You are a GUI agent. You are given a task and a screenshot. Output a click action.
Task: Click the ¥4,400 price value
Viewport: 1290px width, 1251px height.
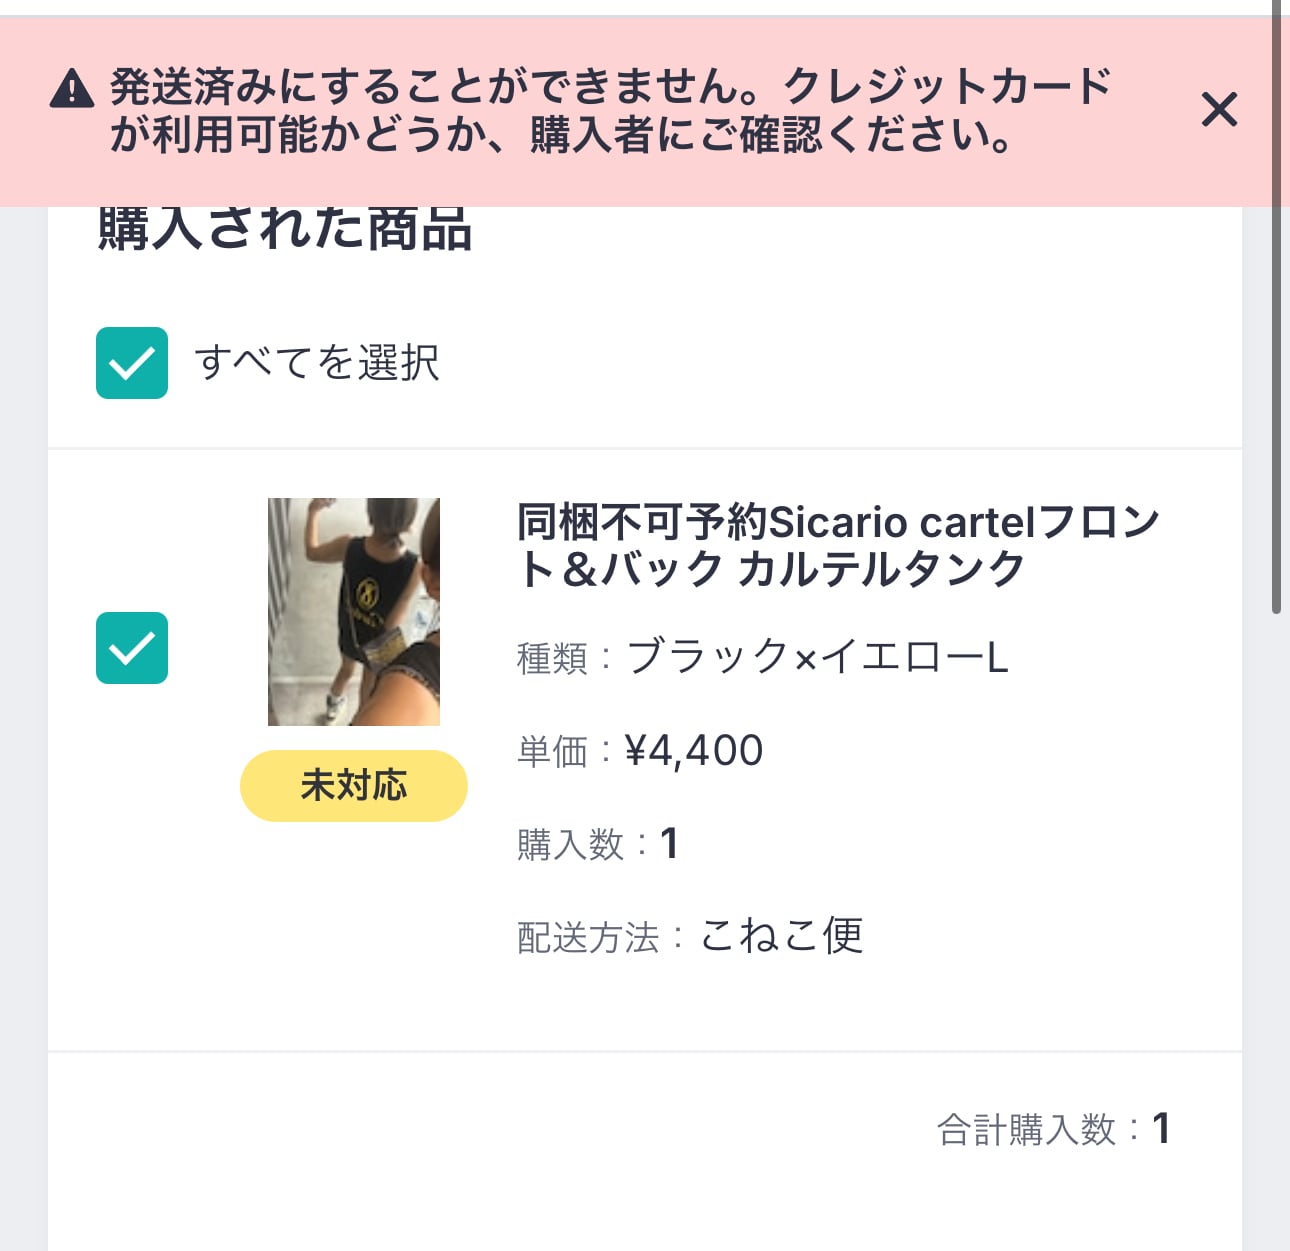[697, 751]
